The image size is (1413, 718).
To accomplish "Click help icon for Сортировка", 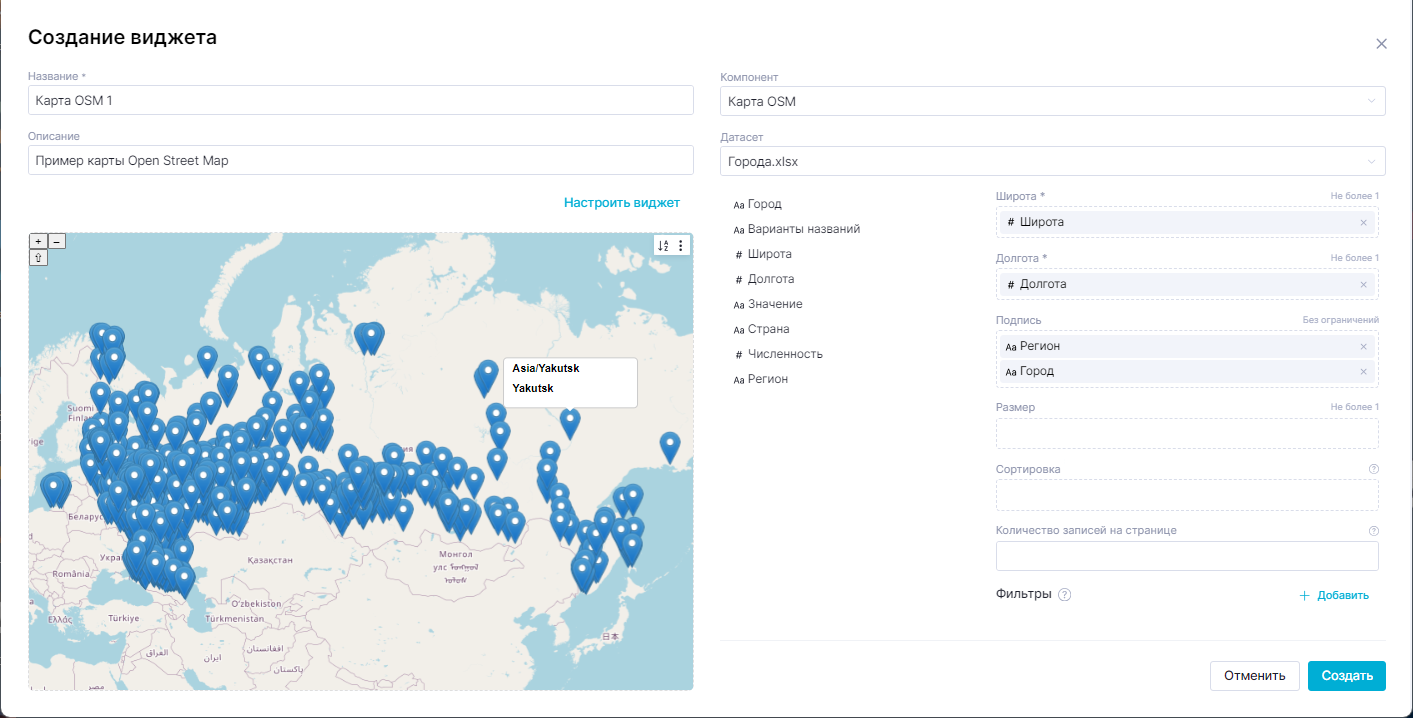I will [x=1373, y=469].
